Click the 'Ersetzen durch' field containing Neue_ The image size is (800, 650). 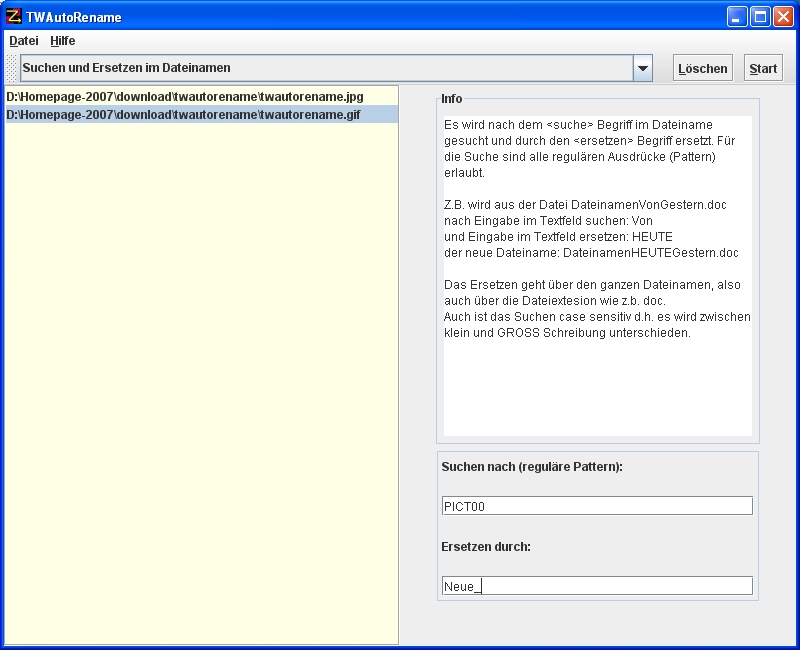(597, 586)
